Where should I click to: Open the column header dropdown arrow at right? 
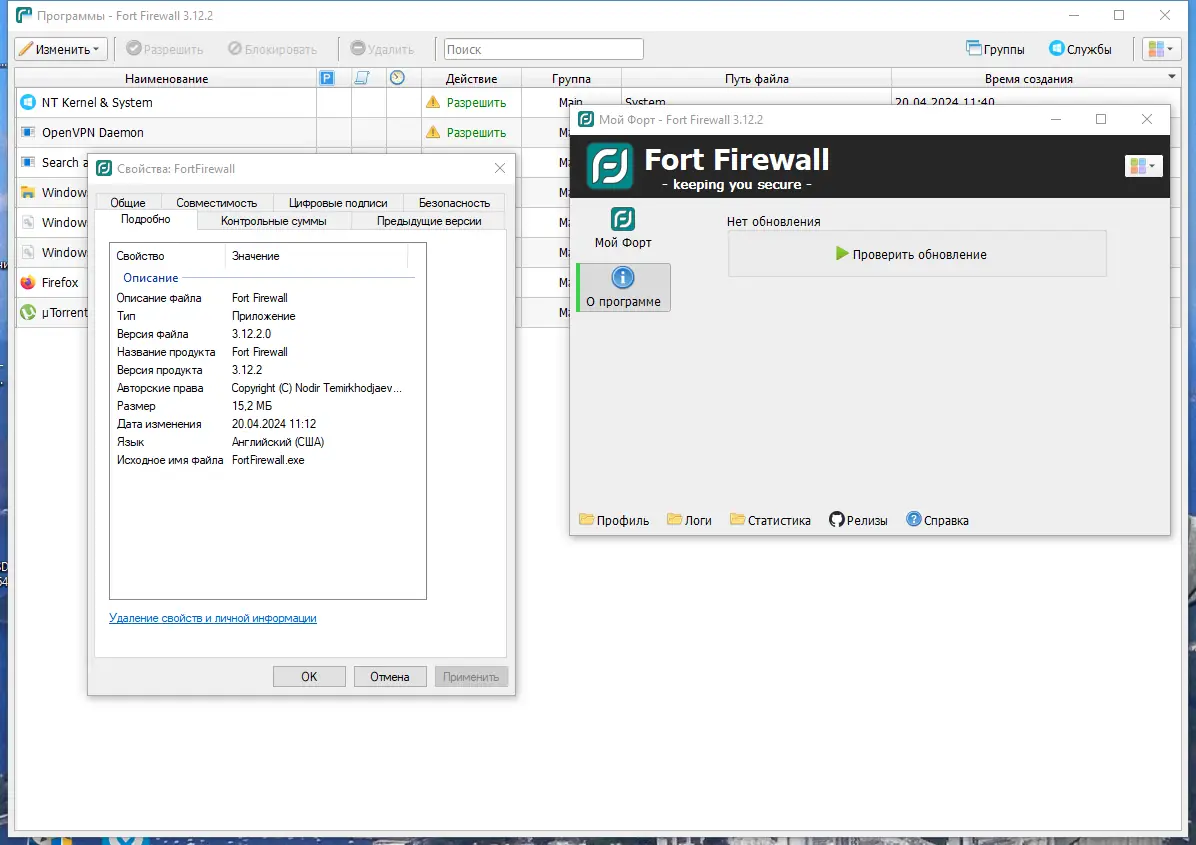pos(1172,77)
